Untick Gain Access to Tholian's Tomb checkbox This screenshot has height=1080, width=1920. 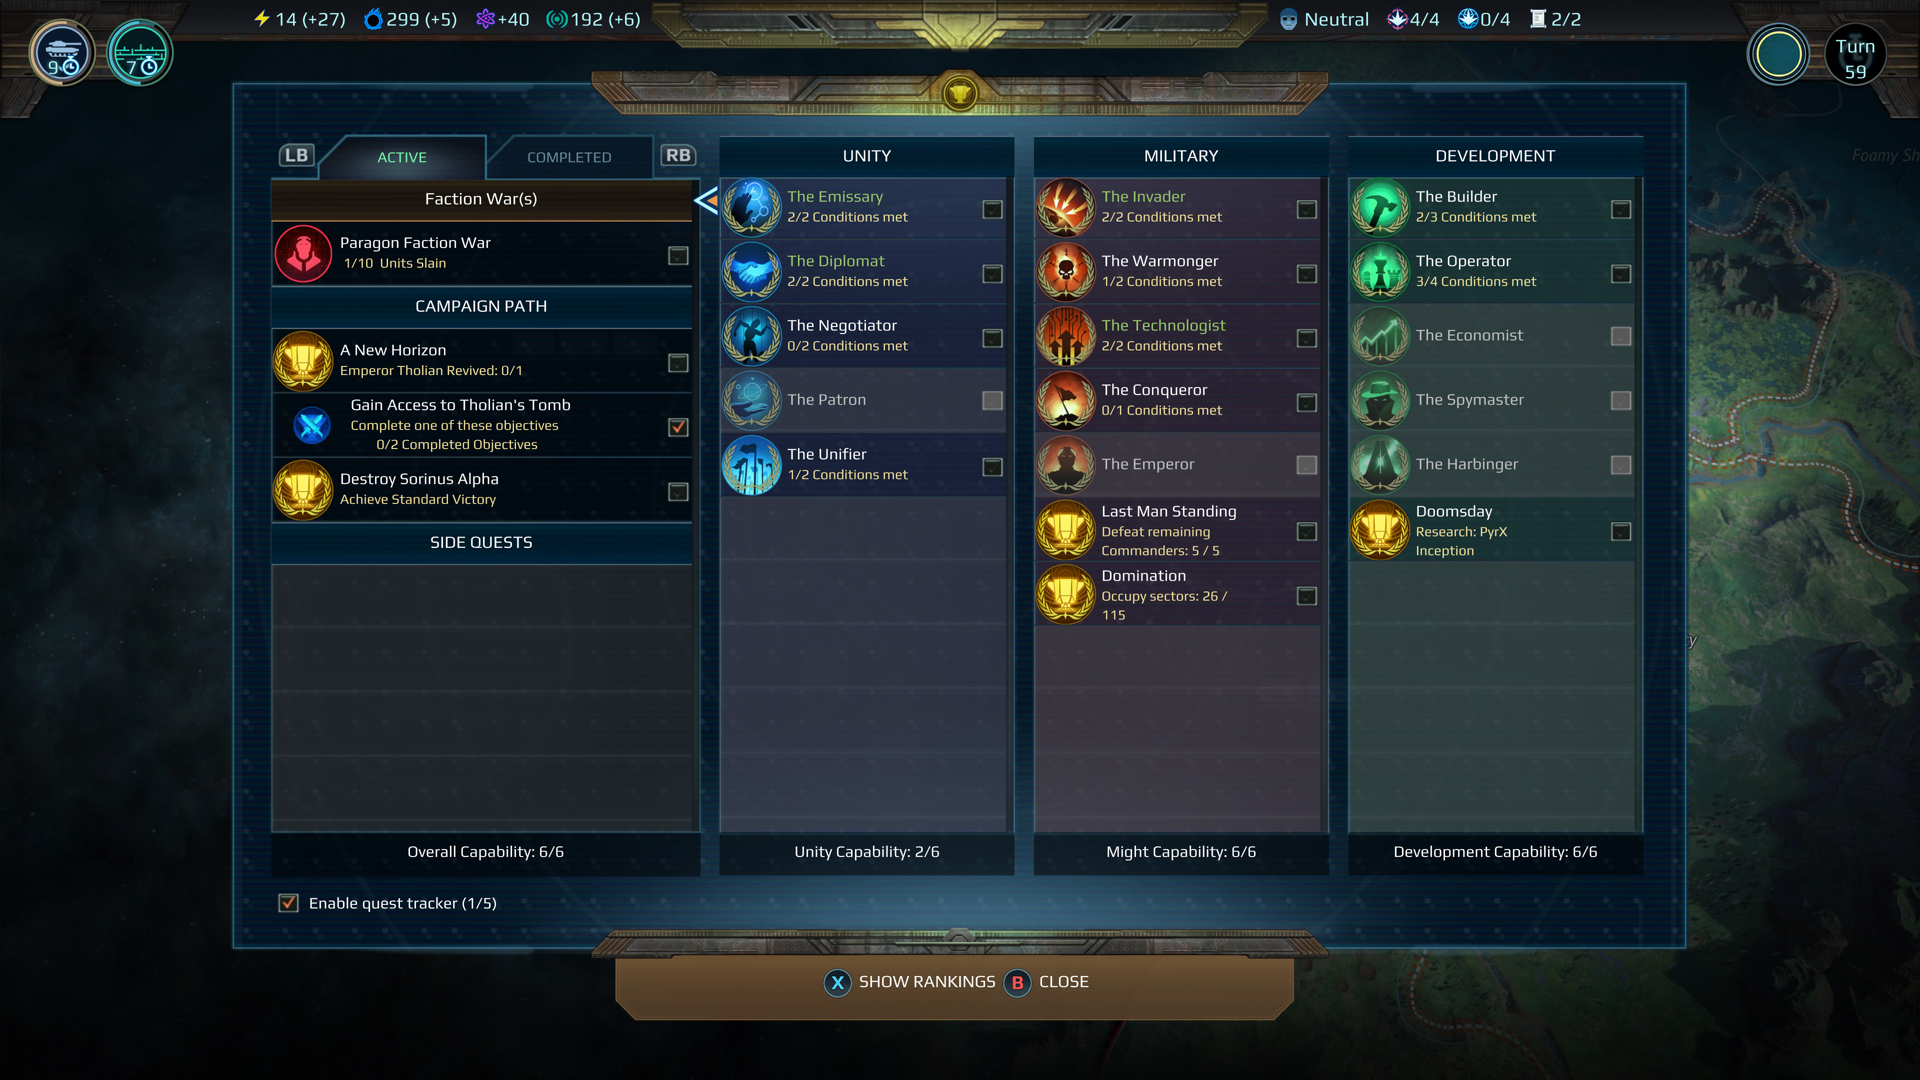[678, 427]
